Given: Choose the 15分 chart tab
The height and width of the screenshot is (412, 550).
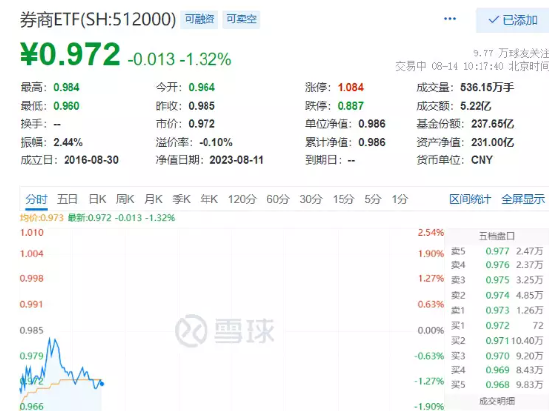Looking at the screenshot, I should click(x=343, y=199).
